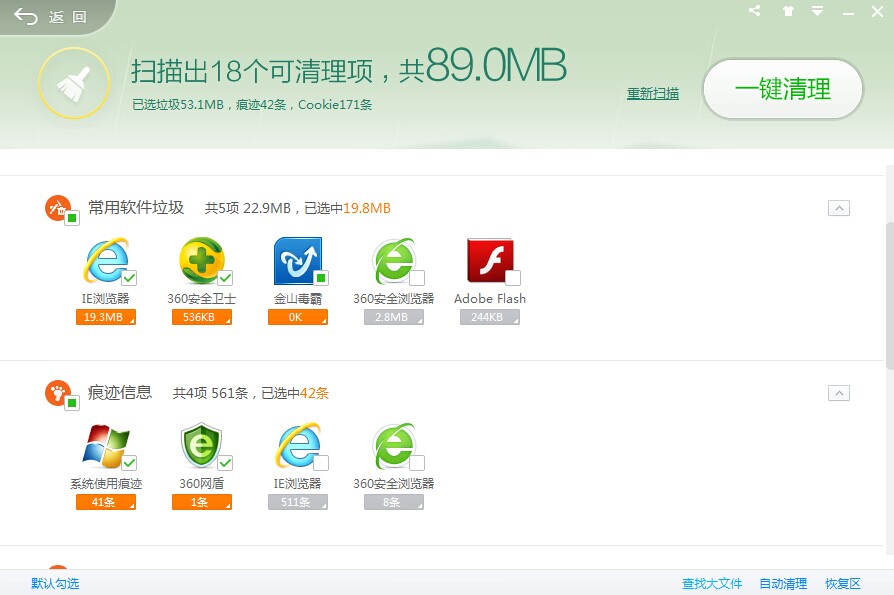
Task: Click the vertical scrollbar thumb
Action: pyautogui.click(x=889, y=295)
